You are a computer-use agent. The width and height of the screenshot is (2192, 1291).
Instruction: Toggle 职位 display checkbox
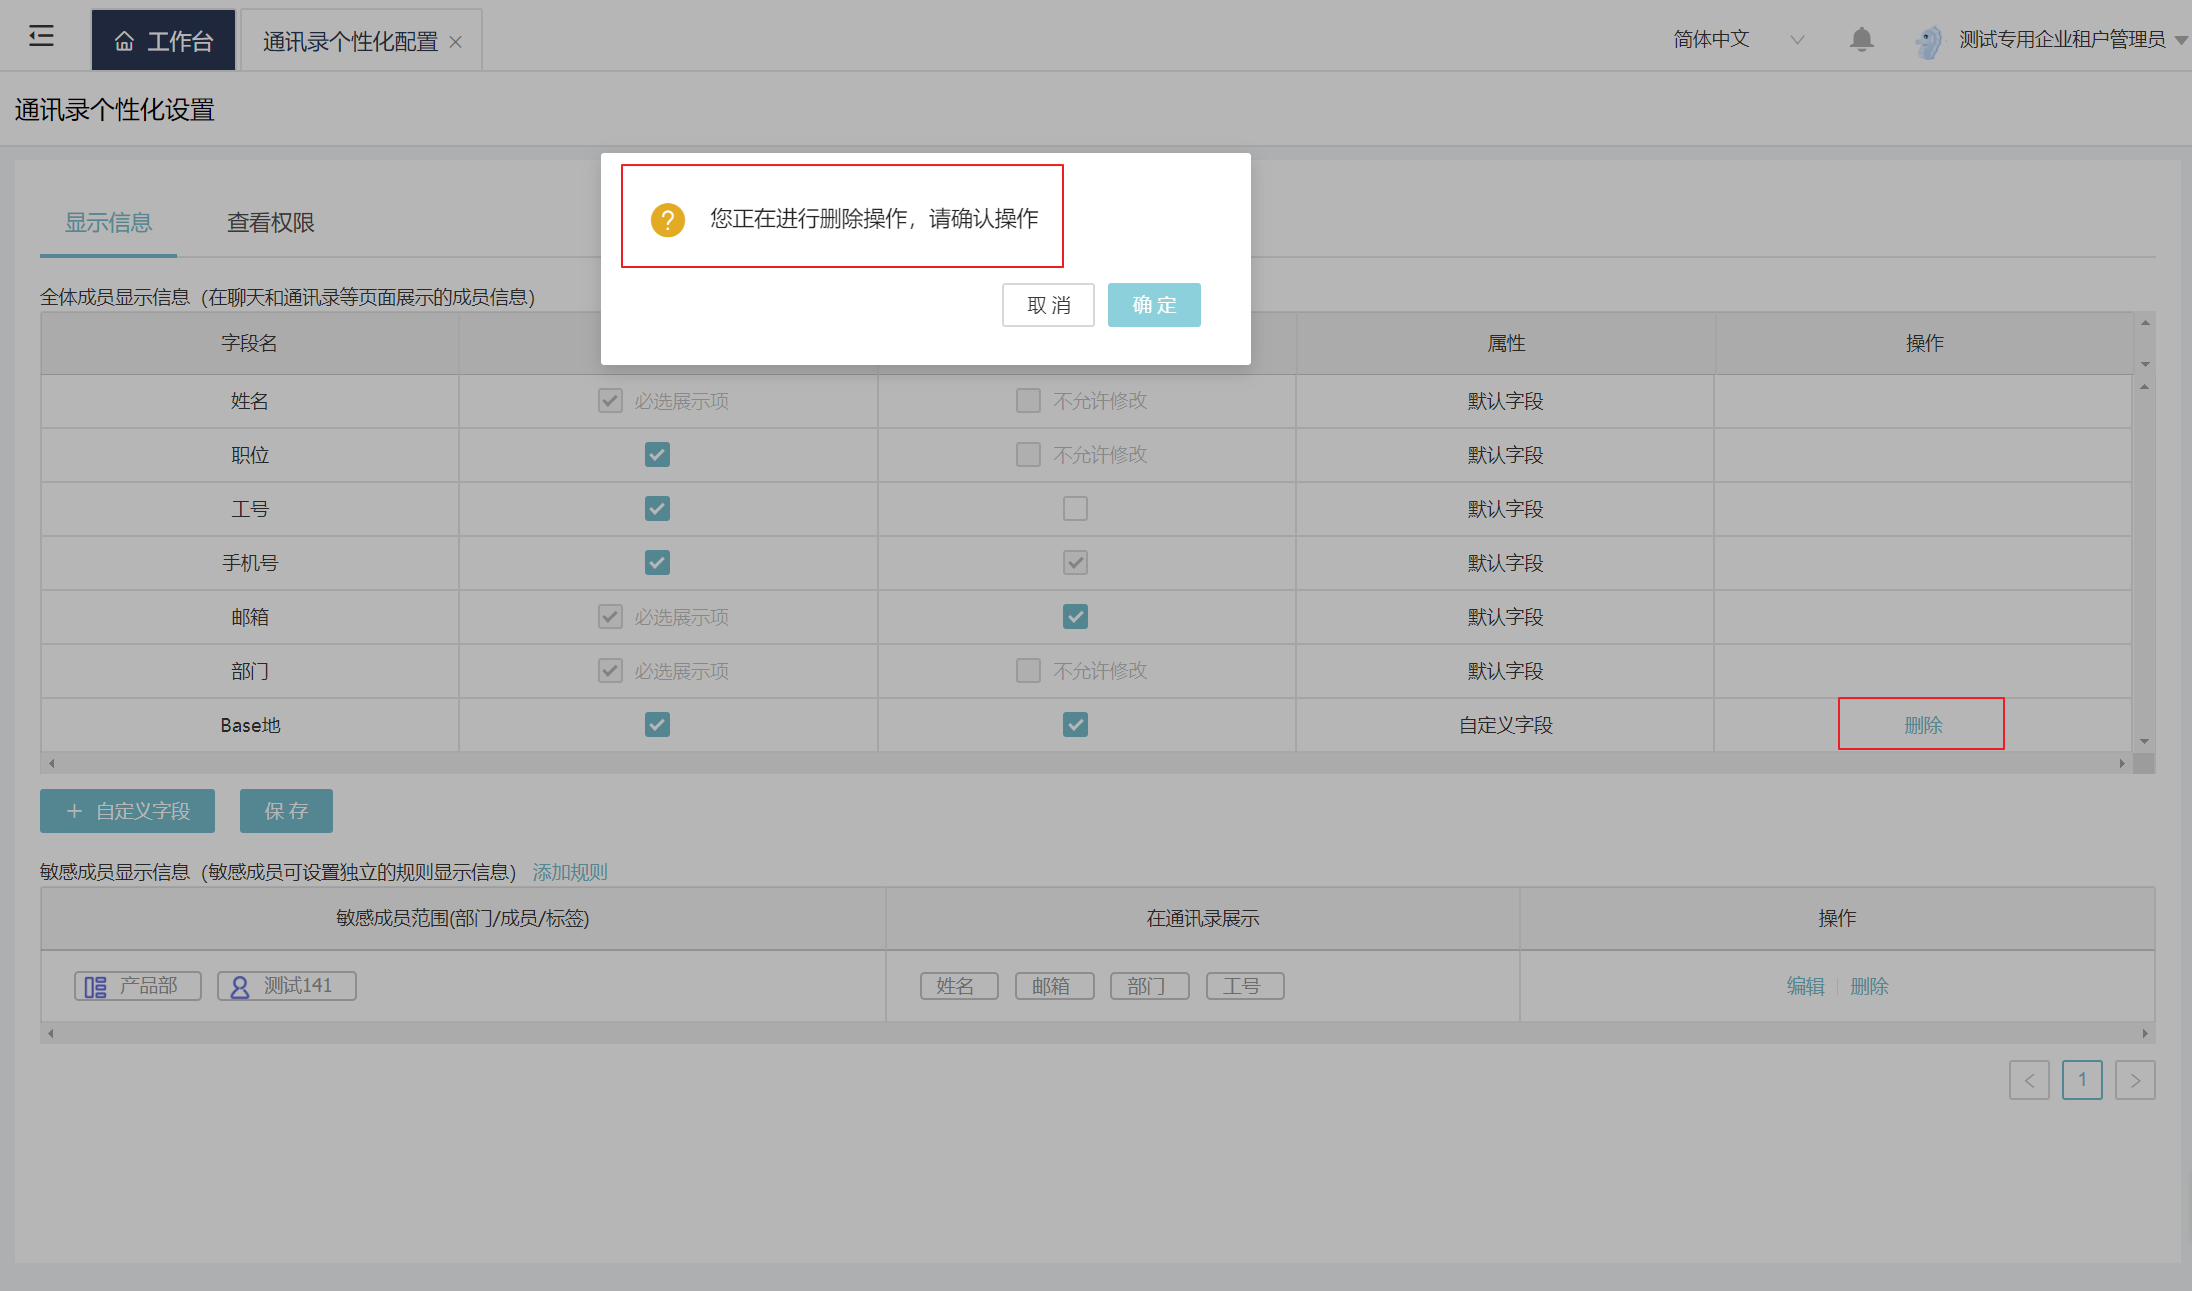[x=657, y=455]
